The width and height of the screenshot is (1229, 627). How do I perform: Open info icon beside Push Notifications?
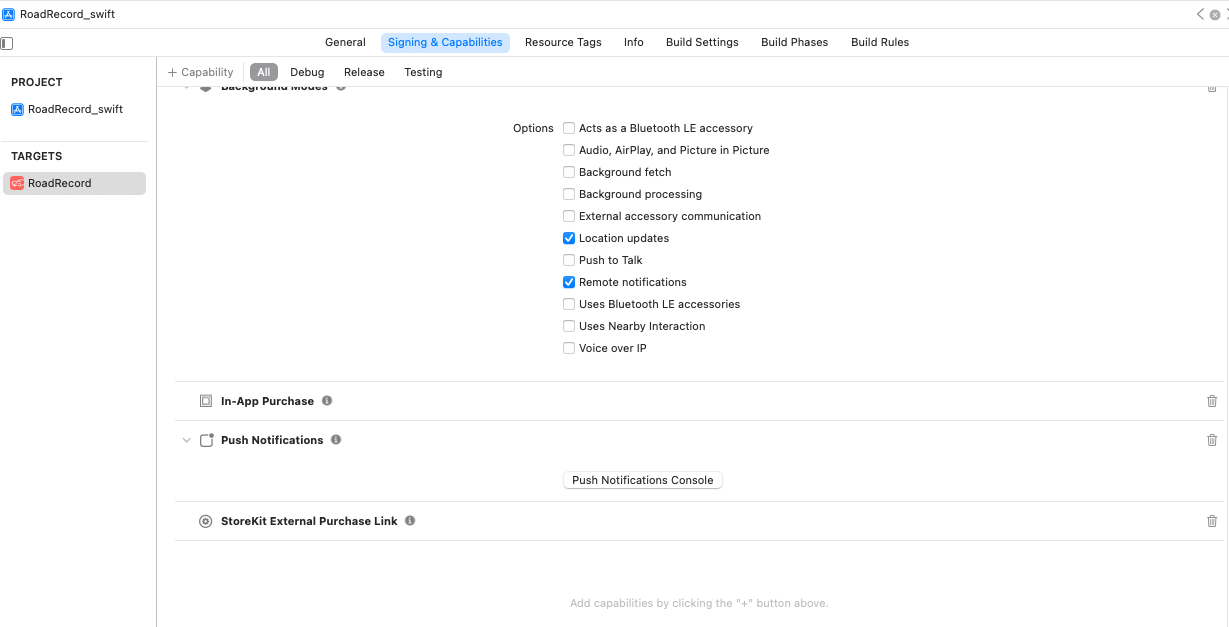click(x=336, y=440)
